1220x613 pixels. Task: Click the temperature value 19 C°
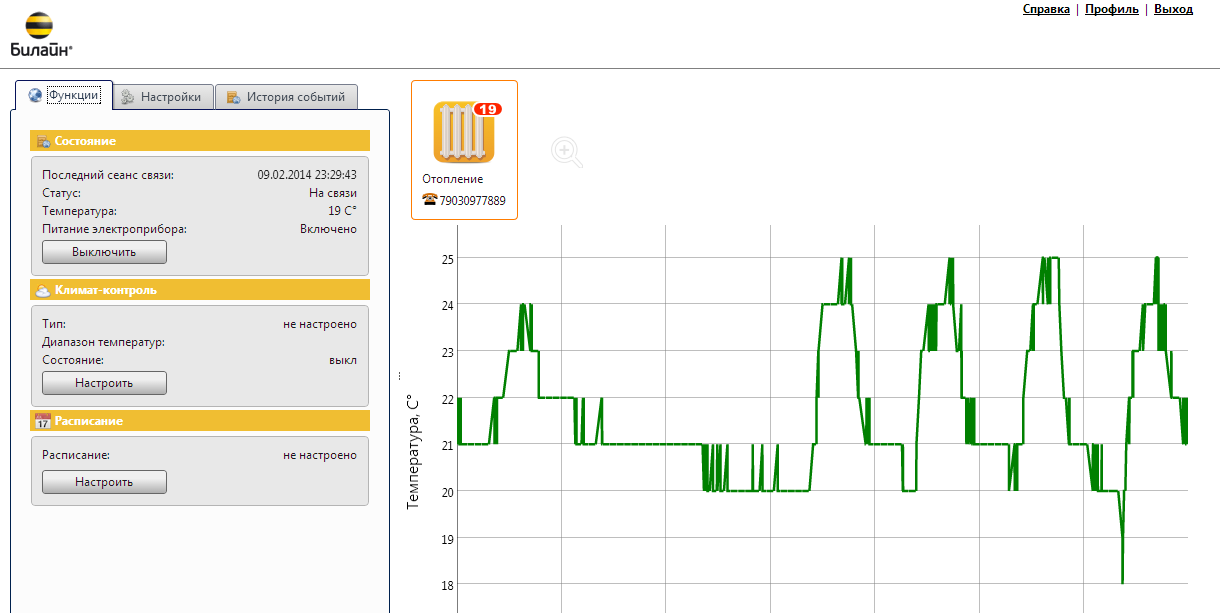342,211
